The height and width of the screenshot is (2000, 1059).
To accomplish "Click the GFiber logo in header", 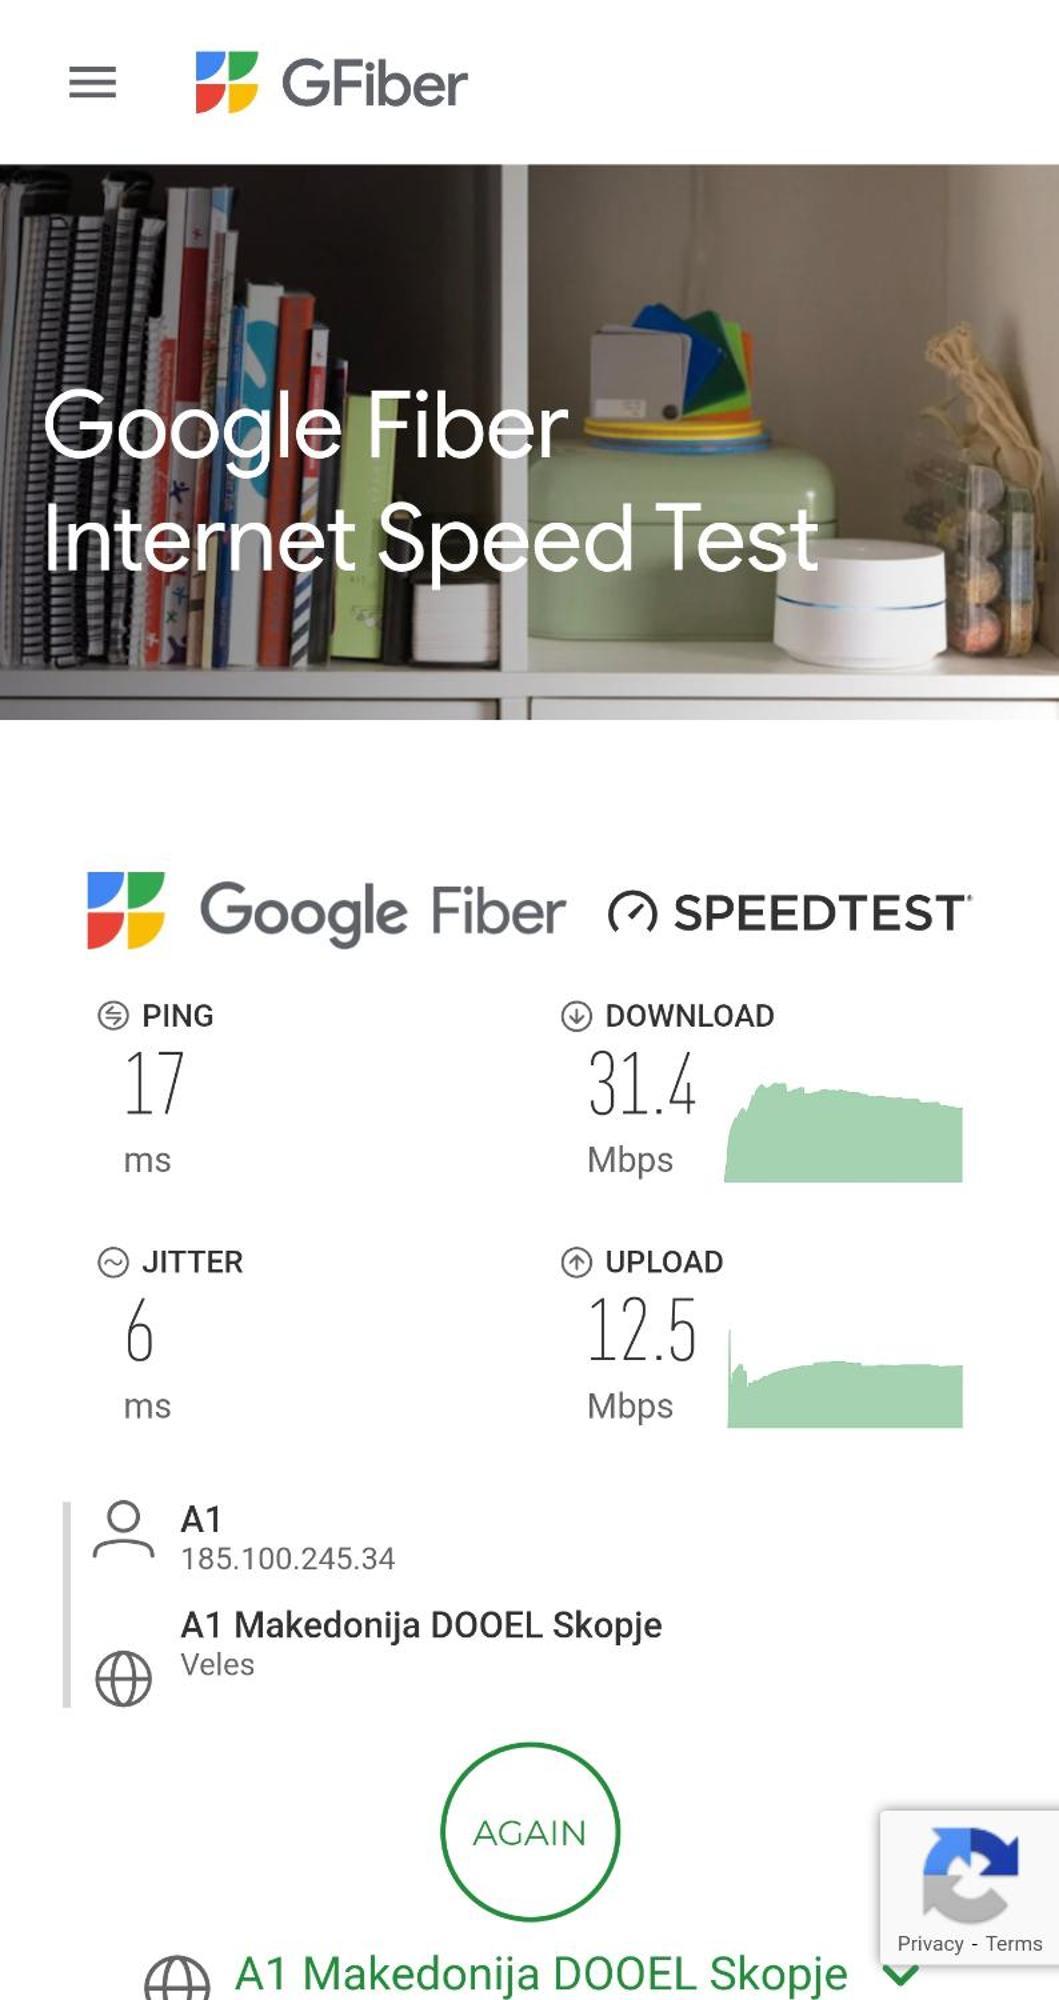I will tap(331, 82).
